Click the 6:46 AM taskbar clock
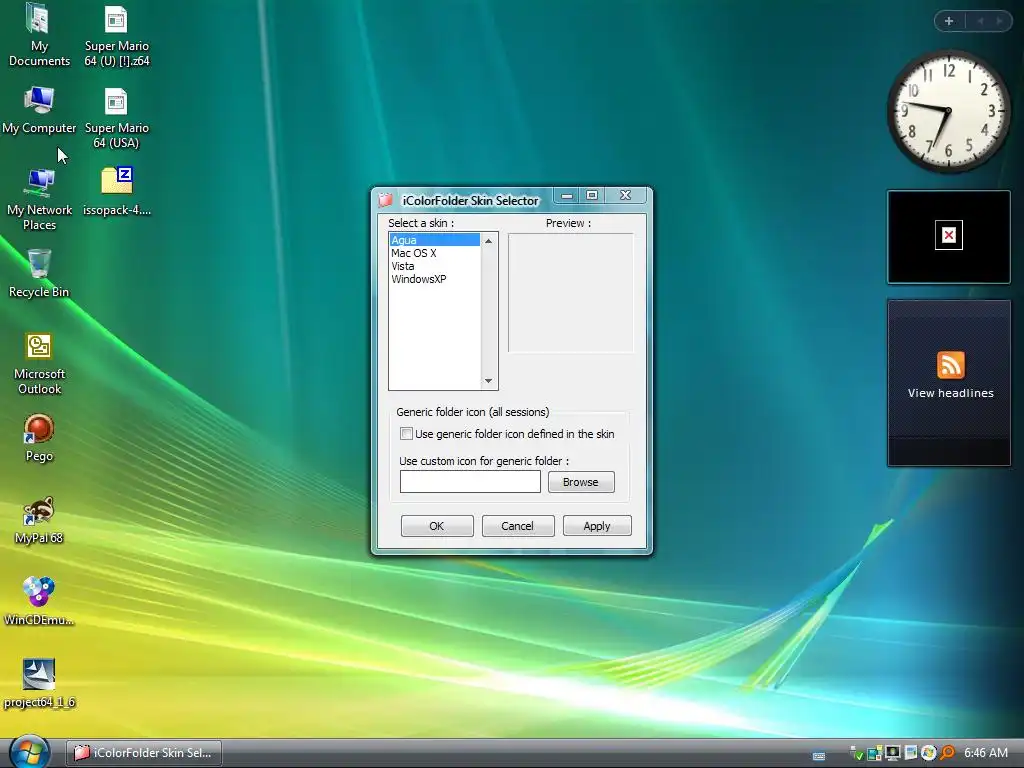Viewport: 1024px width, 768px height. 985,753
